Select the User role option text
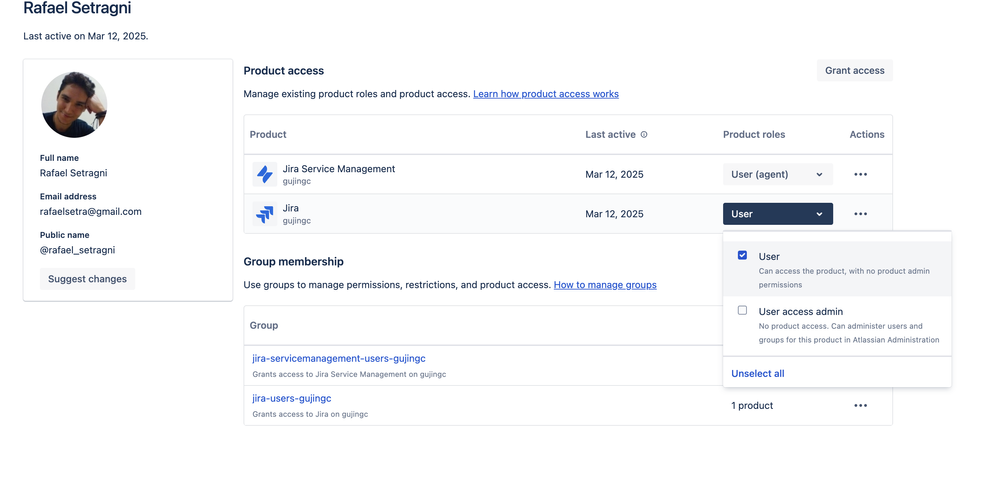The height and width of the screenshot is (493, 999). (769, 257)
